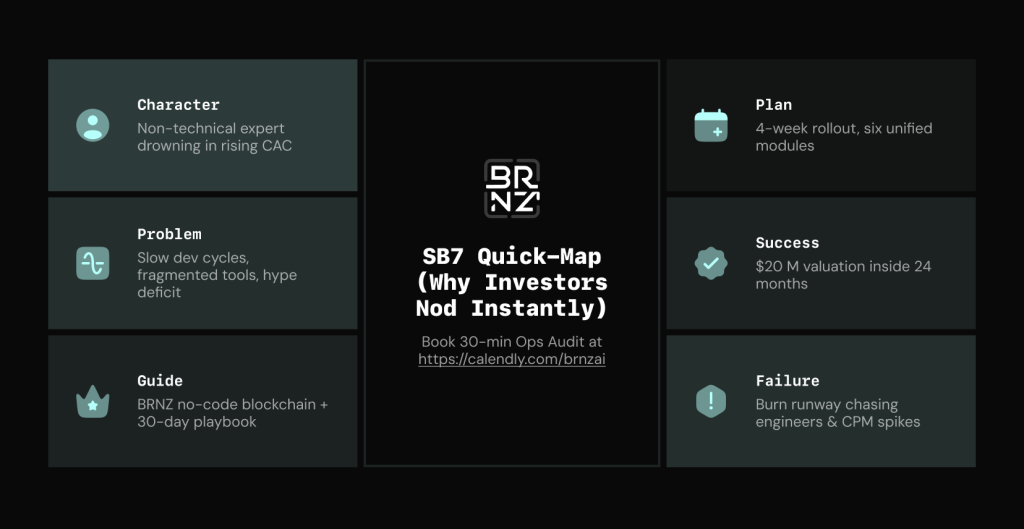Image resolution: width=1024 pixels, height=529 pixels.
Task: Click "BRNZ no-code blockchain + 30-day playbook" text
Action: coord(232,413)
